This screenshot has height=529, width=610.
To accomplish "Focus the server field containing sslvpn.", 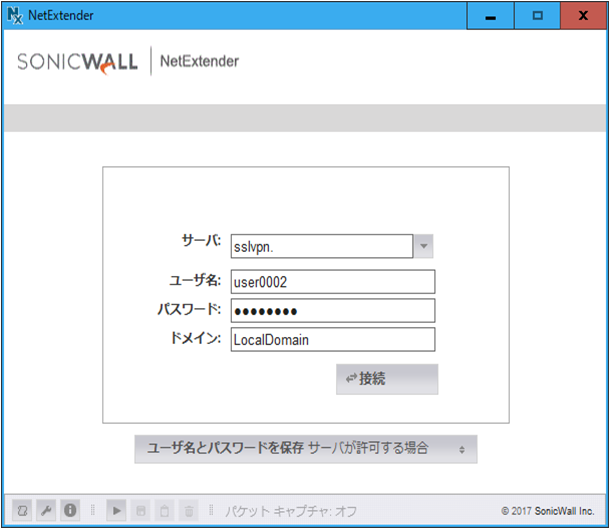I will coord(322,246).
